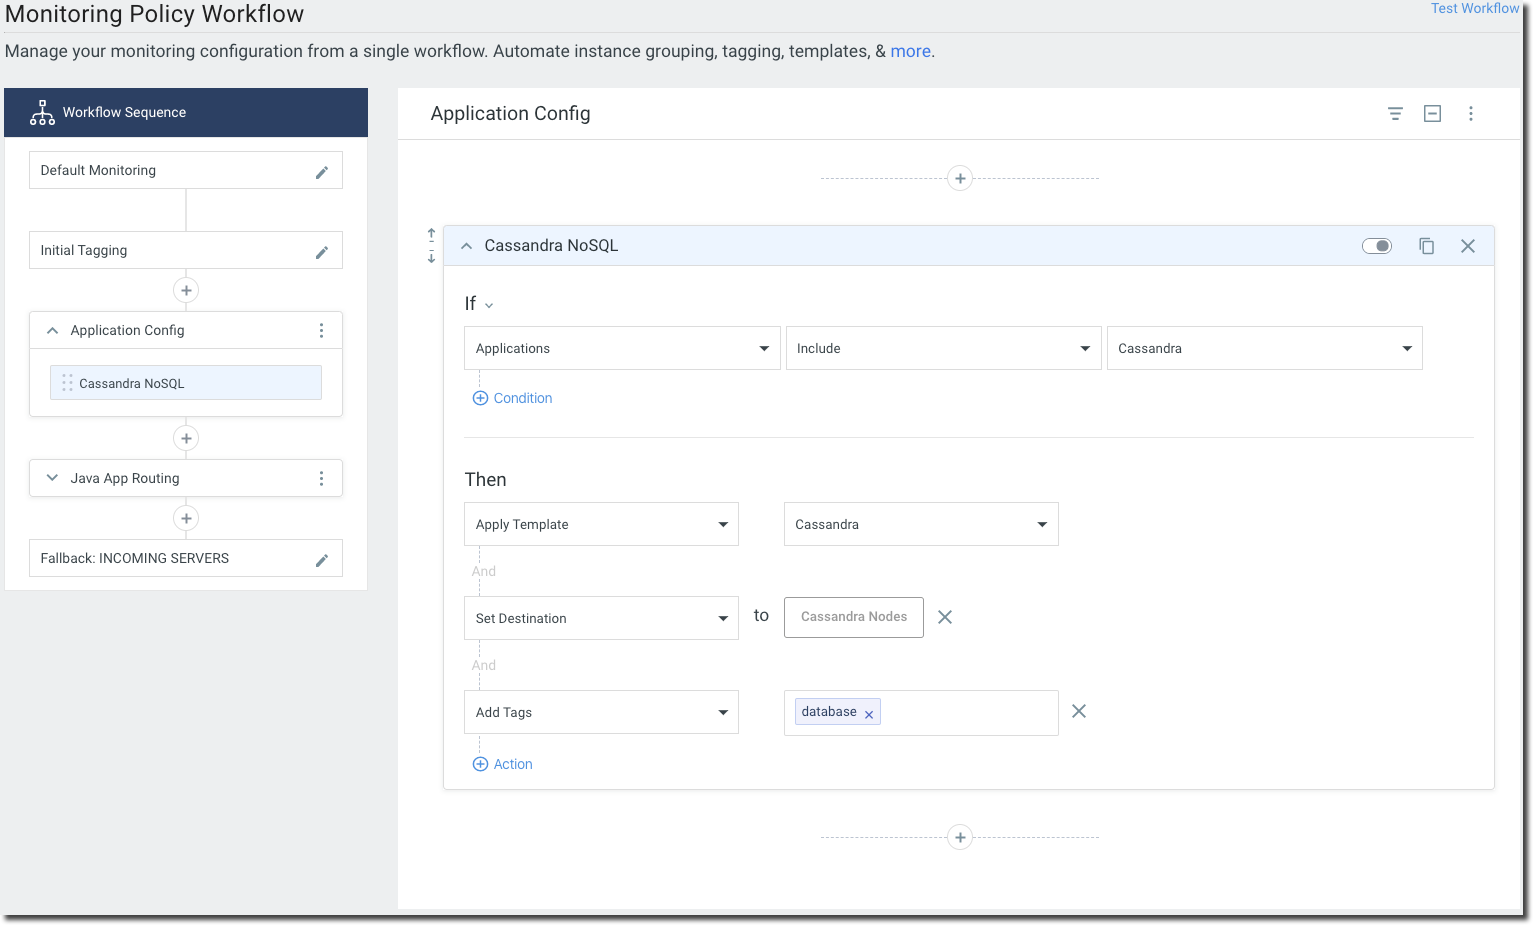
Task: Expand the Java App Routing step
Action: [52, 478]
